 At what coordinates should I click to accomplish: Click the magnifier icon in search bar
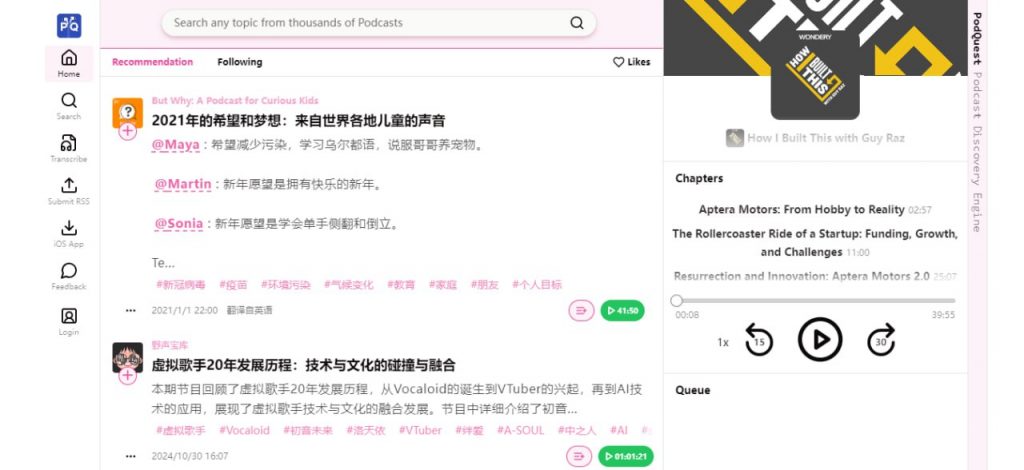pyautogui.click(x=577, y=23)
